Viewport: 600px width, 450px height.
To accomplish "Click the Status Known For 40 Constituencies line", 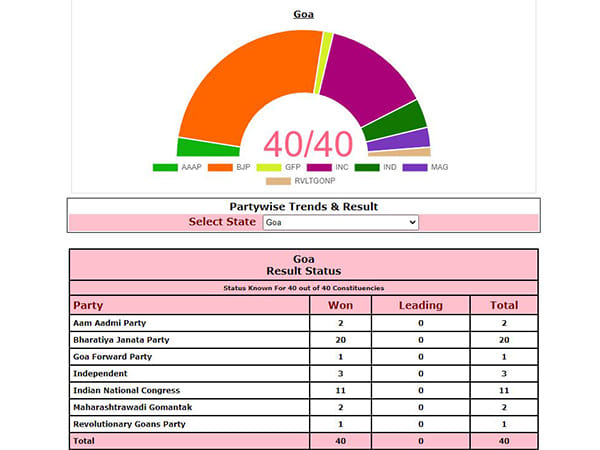I will [303, 288].
